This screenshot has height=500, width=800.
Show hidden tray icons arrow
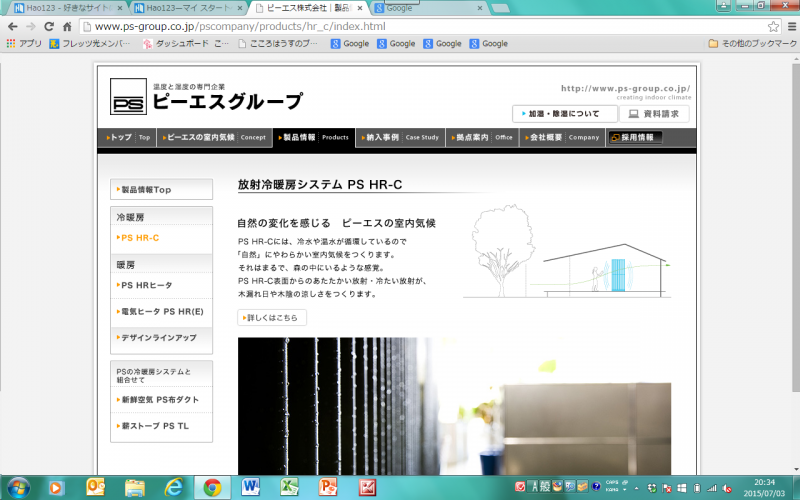click(638, 488)
